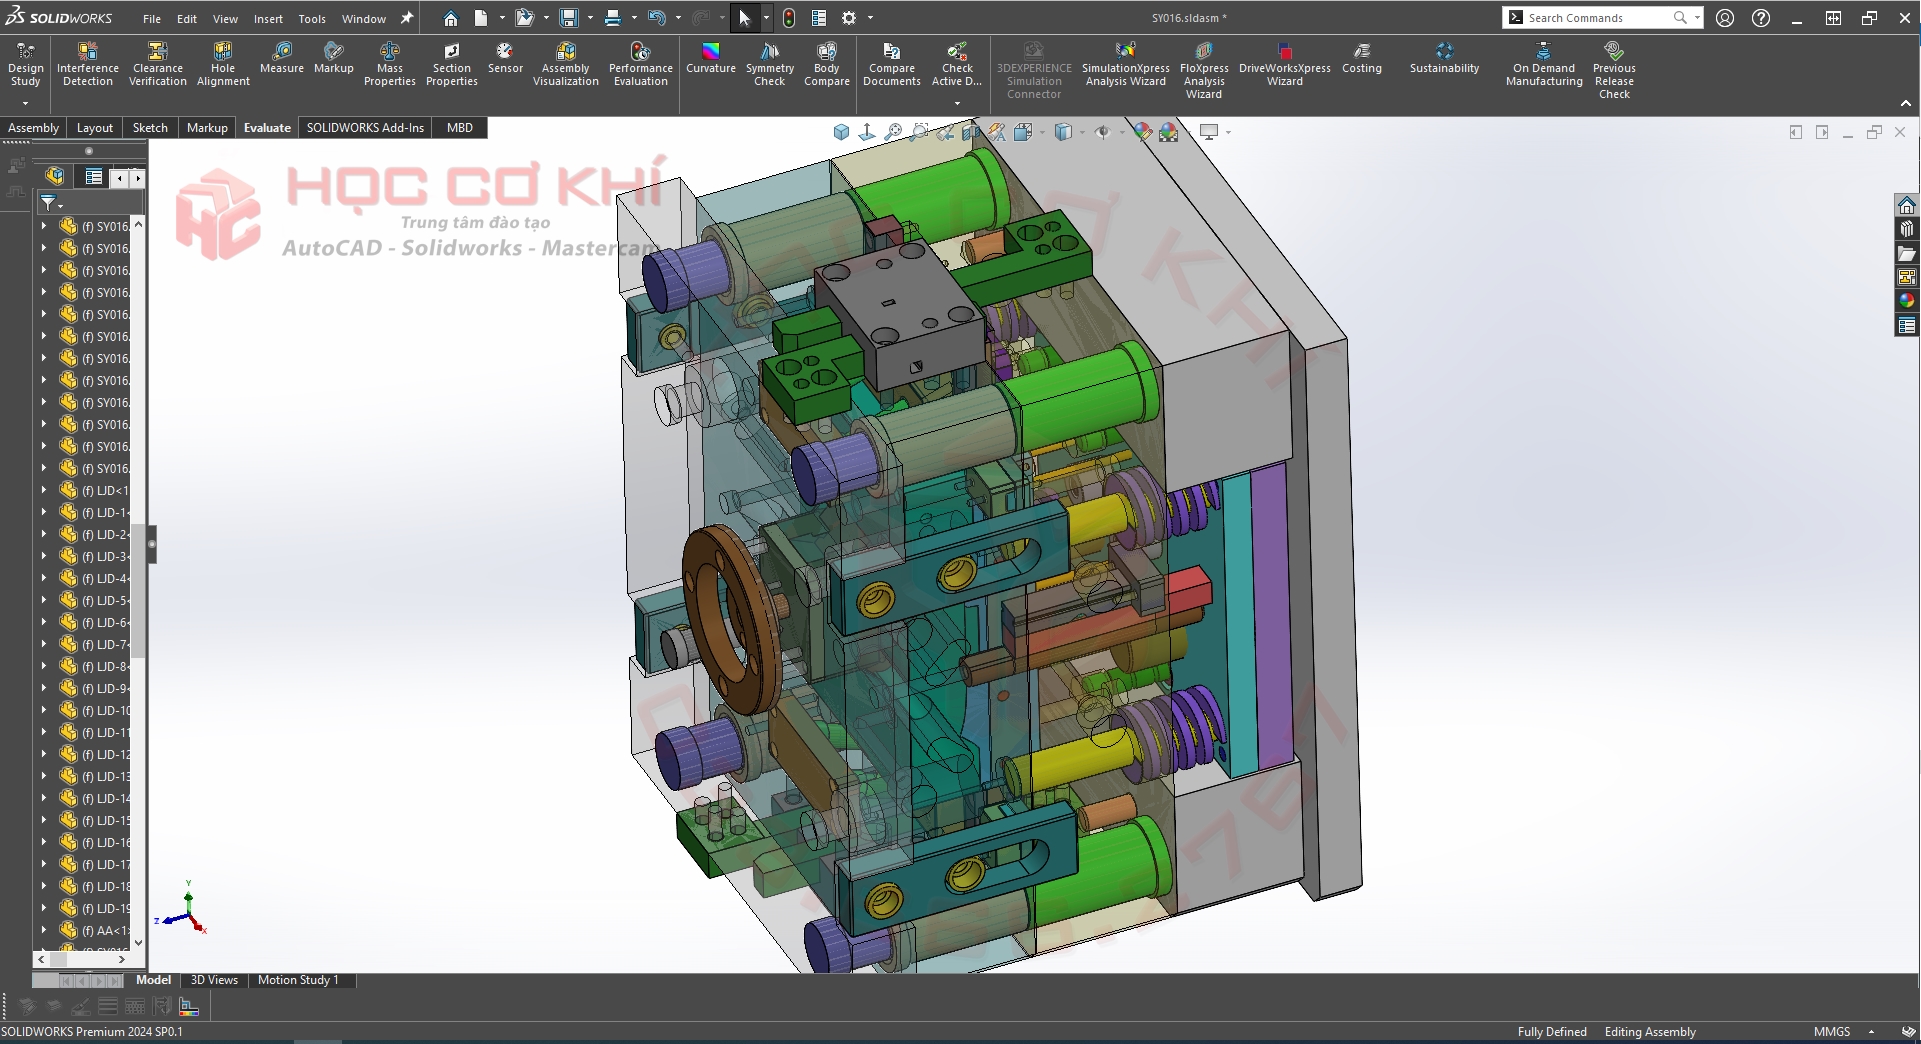Open the MBD tab
1921x1044 pixels.
[460, 128]
